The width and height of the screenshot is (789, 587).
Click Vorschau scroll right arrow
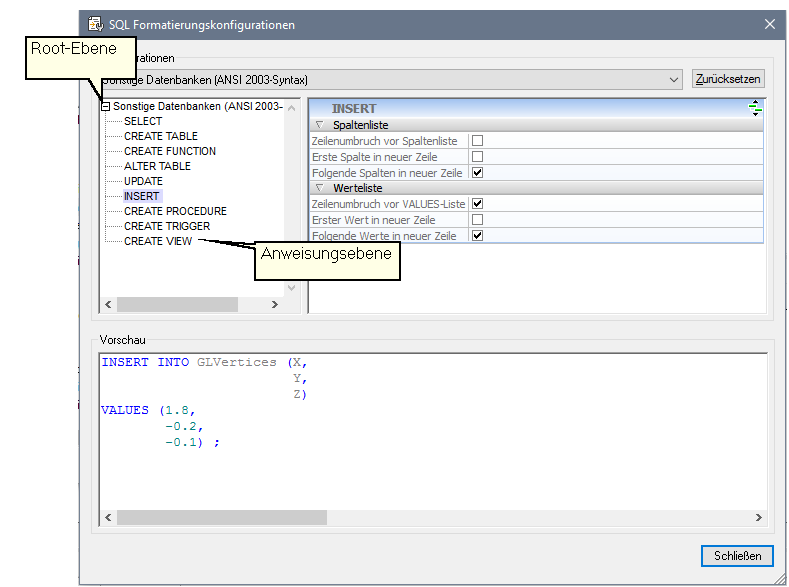[759, 517]
